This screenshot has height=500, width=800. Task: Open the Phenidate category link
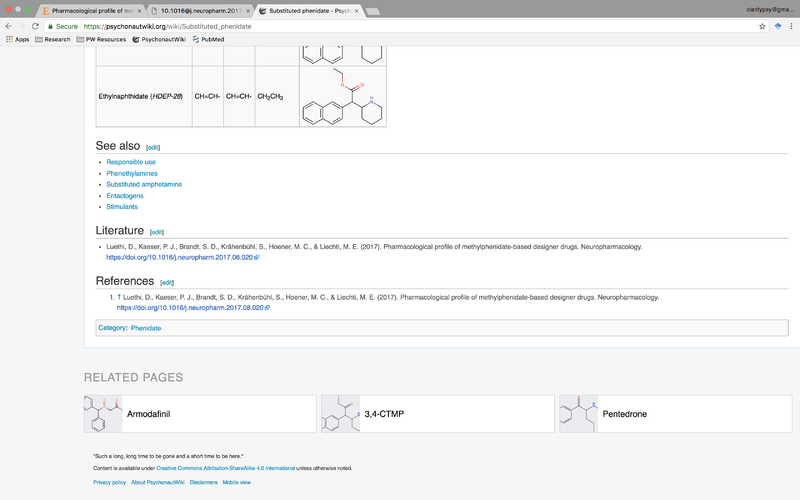pos(146,328)
